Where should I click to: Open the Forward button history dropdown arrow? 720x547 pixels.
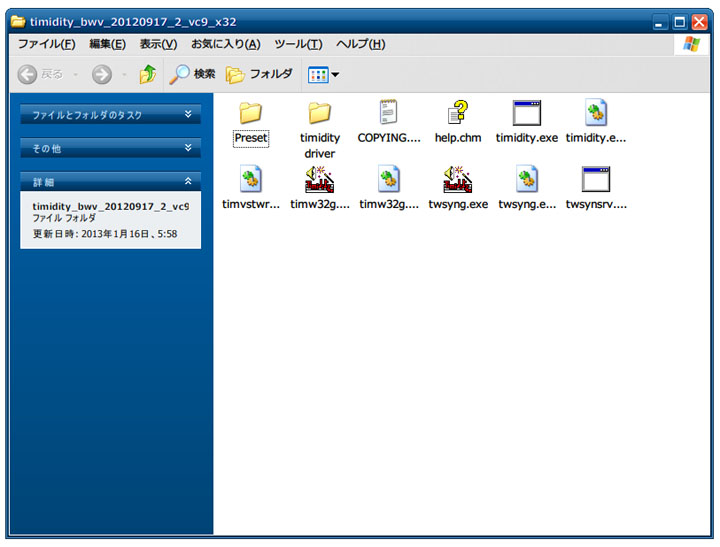click(x=124, y=74)
